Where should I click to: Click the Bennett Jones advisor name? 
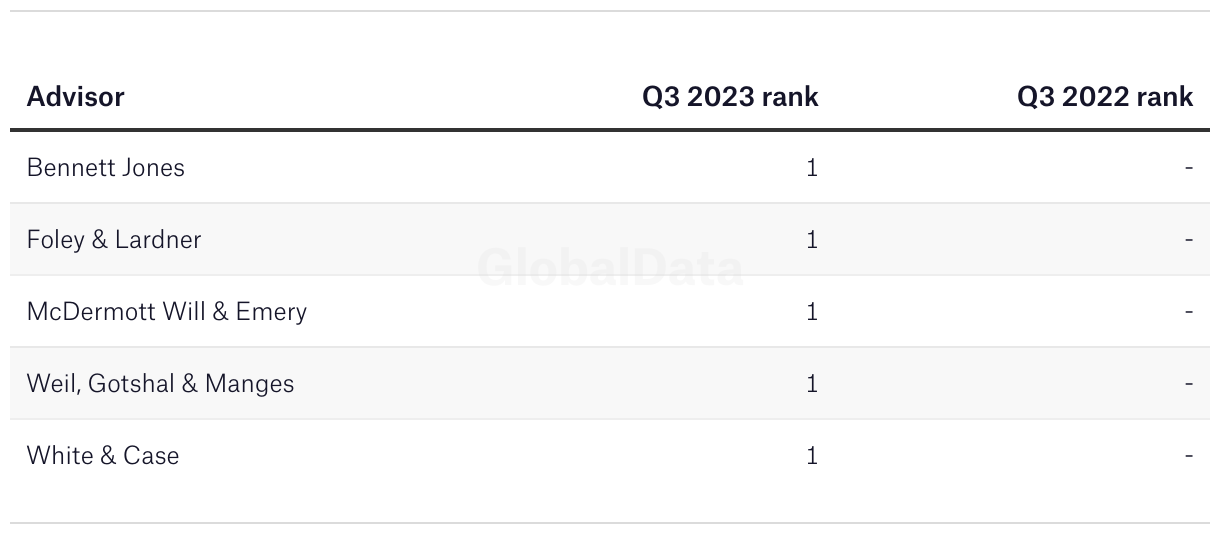(x=106, y=167)
